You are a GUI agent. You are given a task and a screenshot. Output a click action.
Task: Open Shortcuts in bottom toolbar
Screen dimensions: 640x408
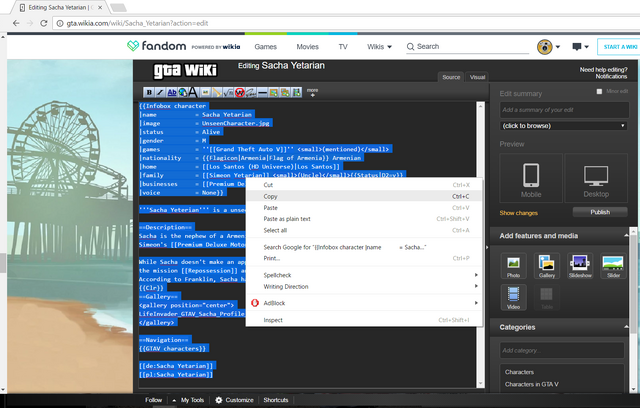[276, 400]
